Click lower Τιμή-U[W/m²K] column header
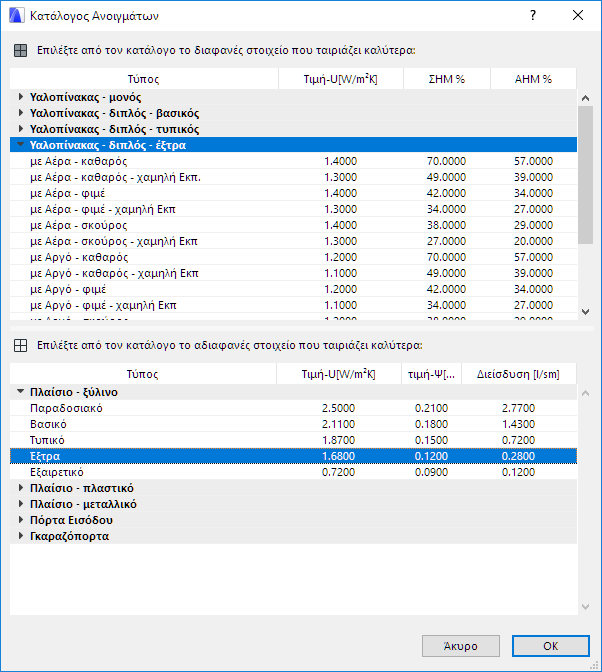The image size is (602, 672). [x=338, y=374]
